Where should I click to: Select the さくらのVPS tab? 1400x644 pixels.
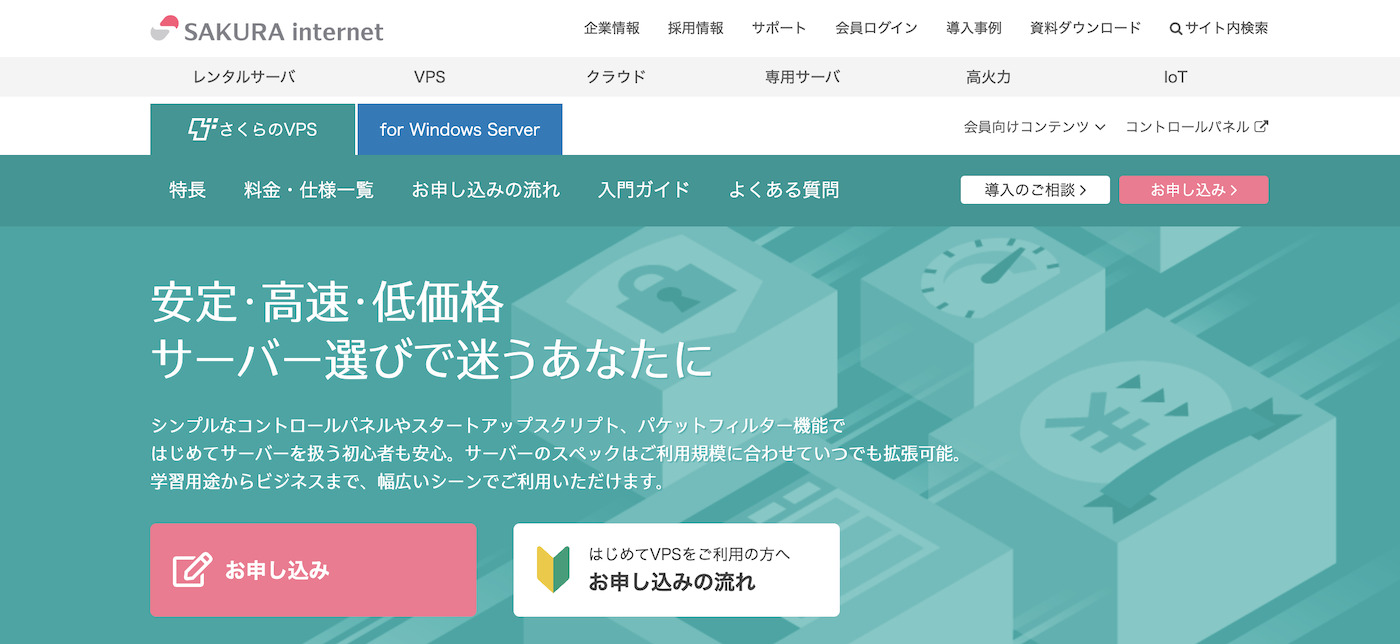[x=253, y=129]
